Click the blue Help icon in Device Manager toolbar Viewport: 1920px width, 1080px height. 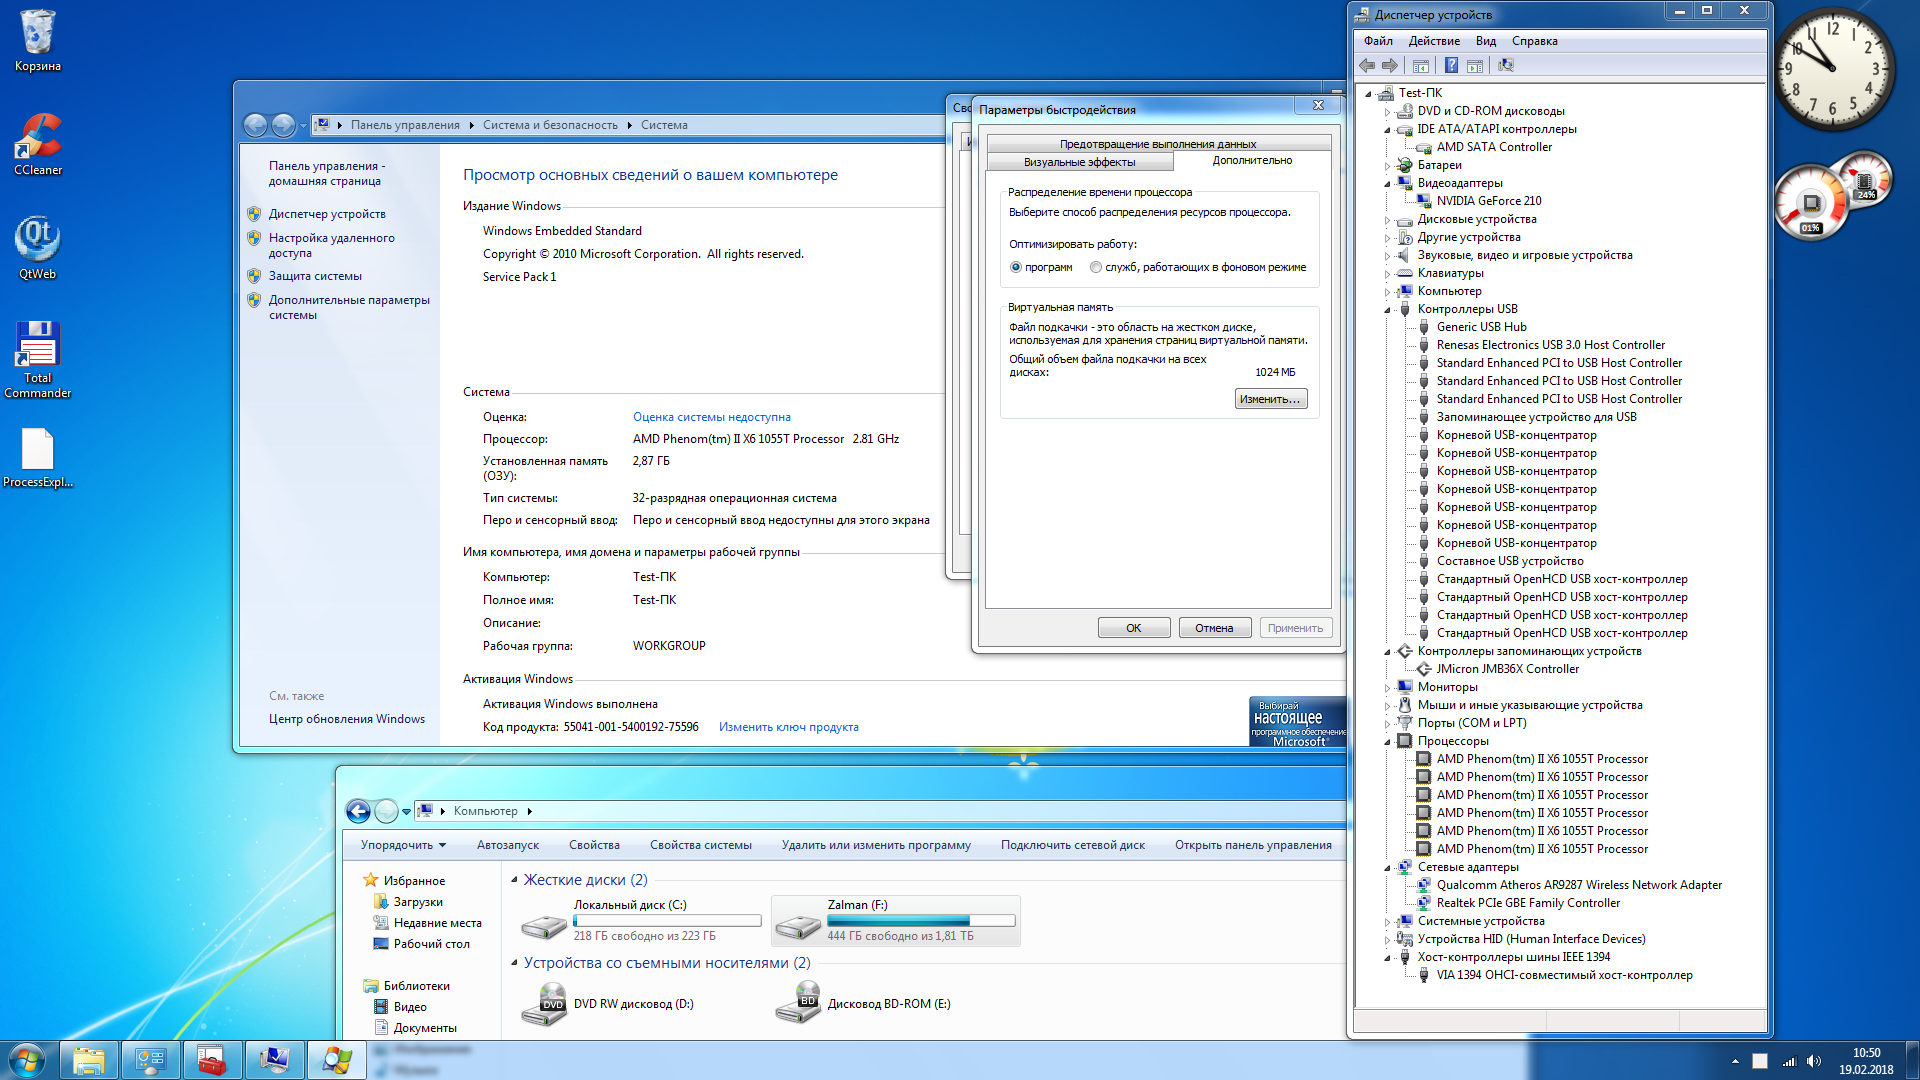pyautogui.click(x=1451, y=66)
